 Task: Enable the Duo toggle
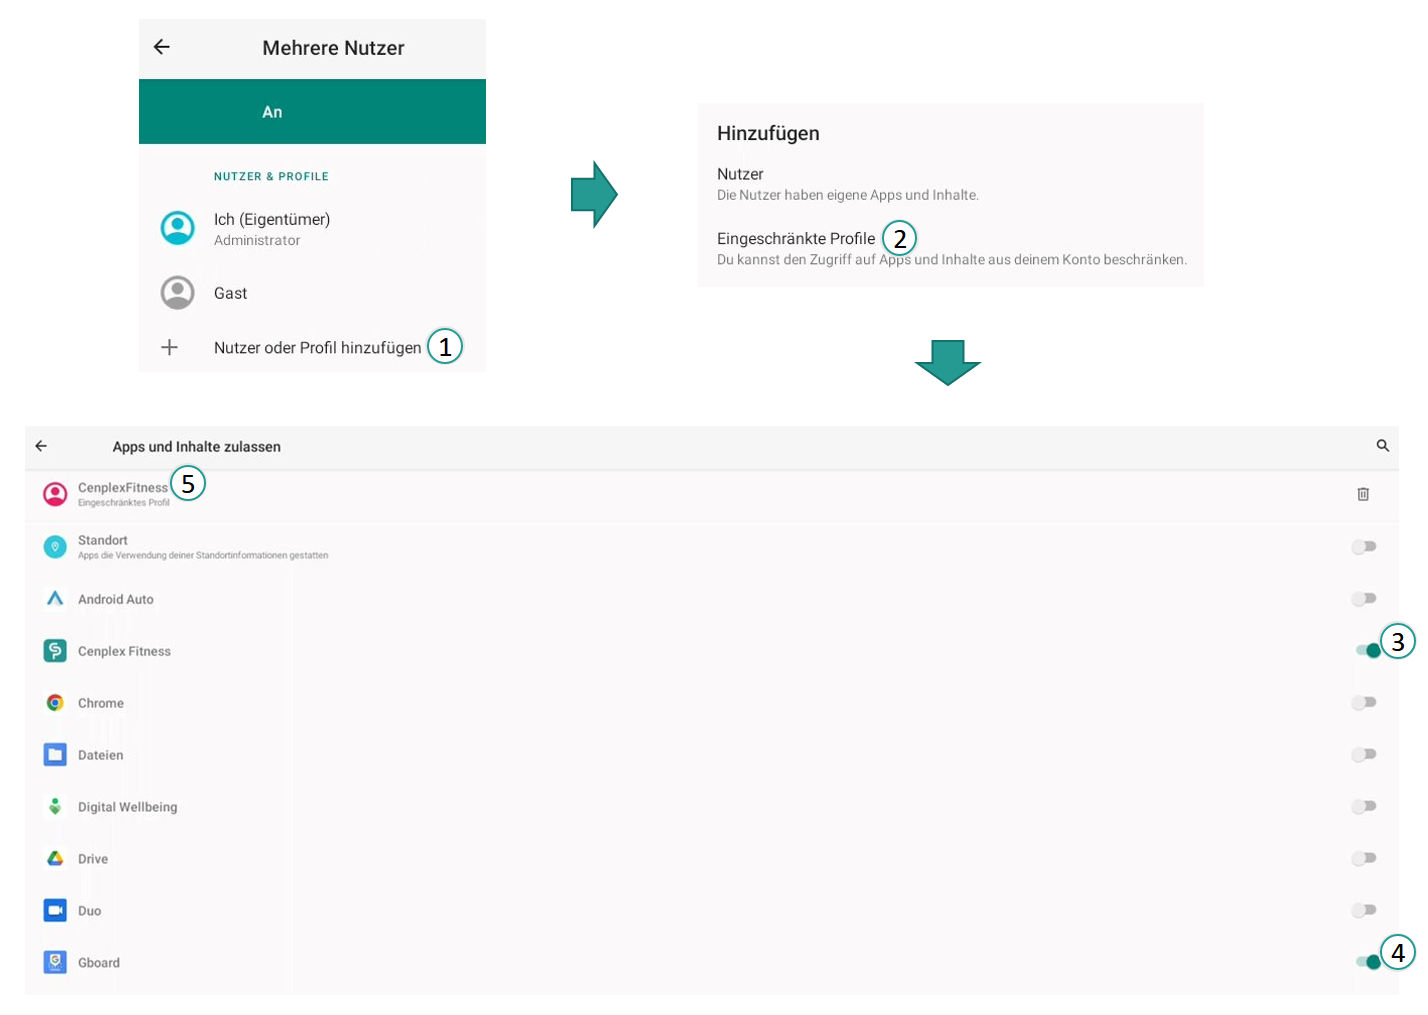[1364, 911]
